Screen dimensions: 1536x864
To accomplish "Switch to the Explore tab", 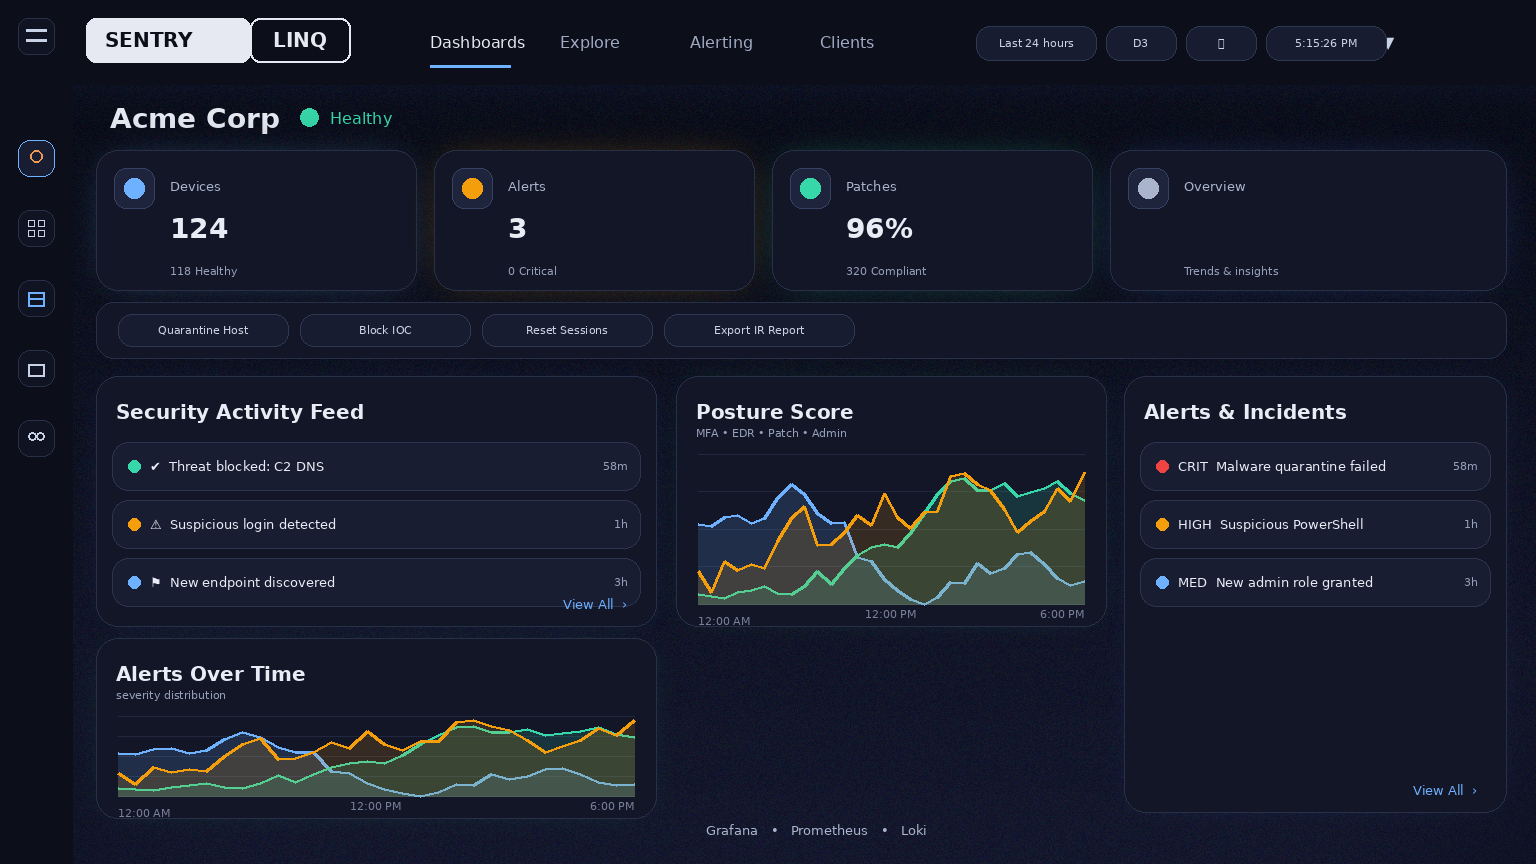I will 589,42.
